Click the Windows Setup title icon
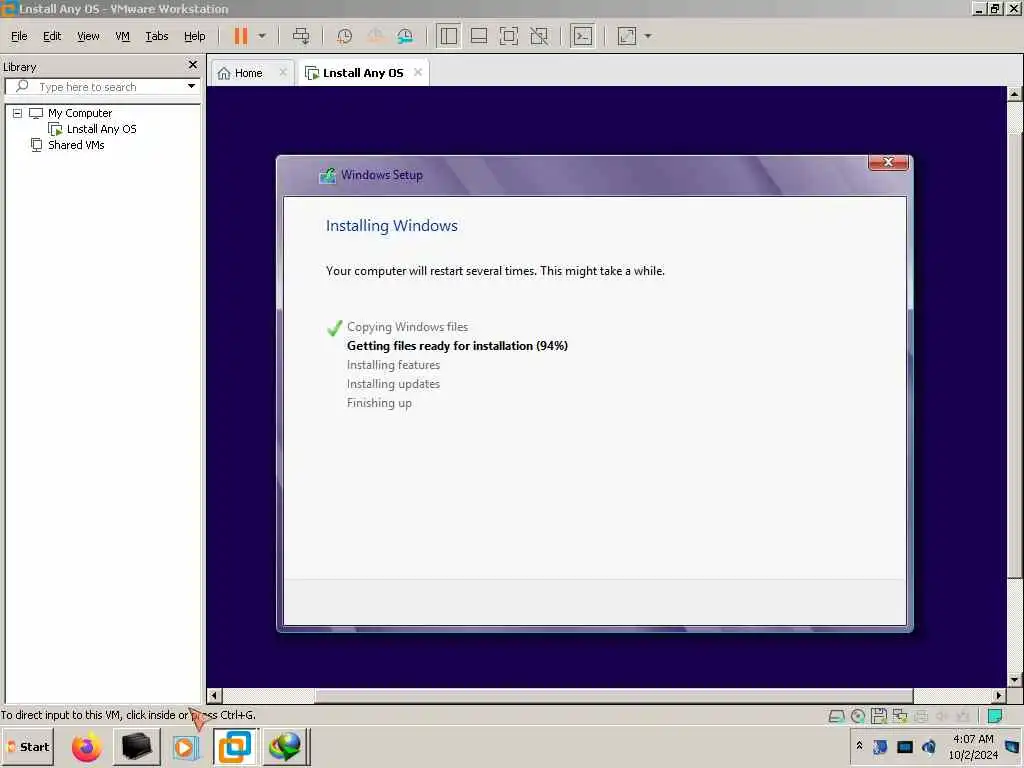This screenshot has height=768, width=1024. (327, 175)
